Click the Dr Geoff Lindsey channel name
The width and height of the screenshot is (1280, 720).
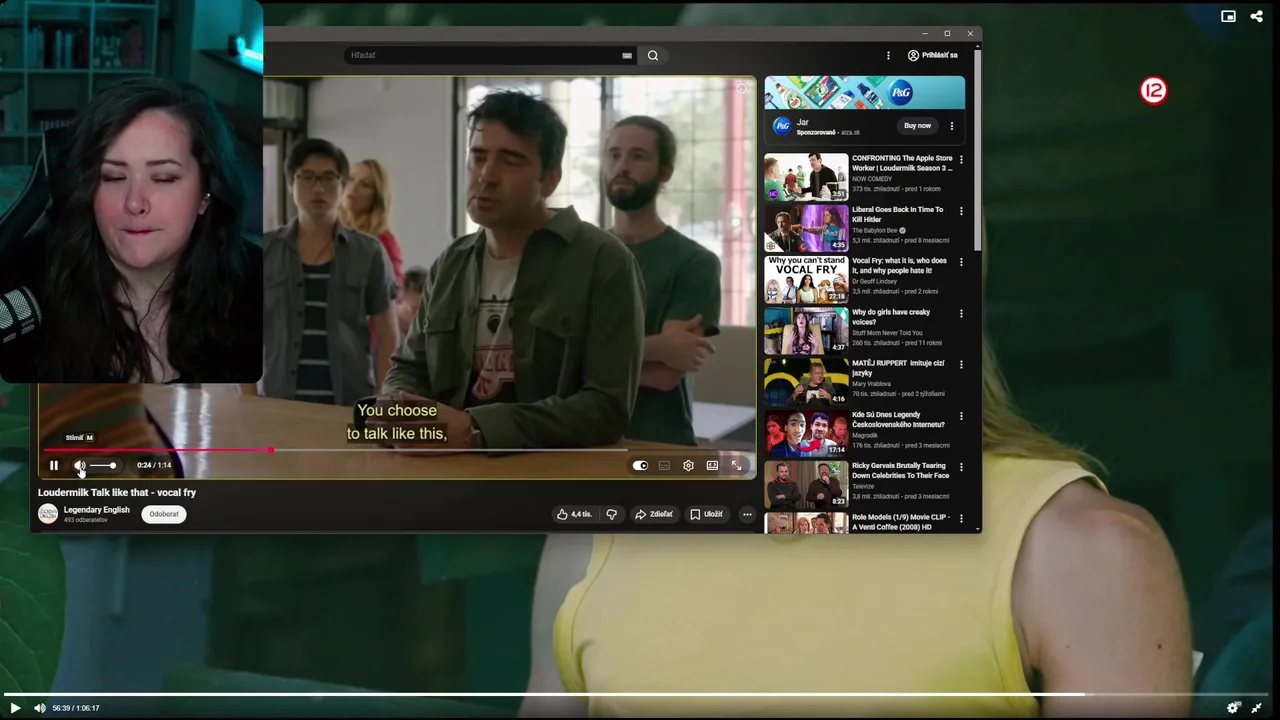(875, 282)
